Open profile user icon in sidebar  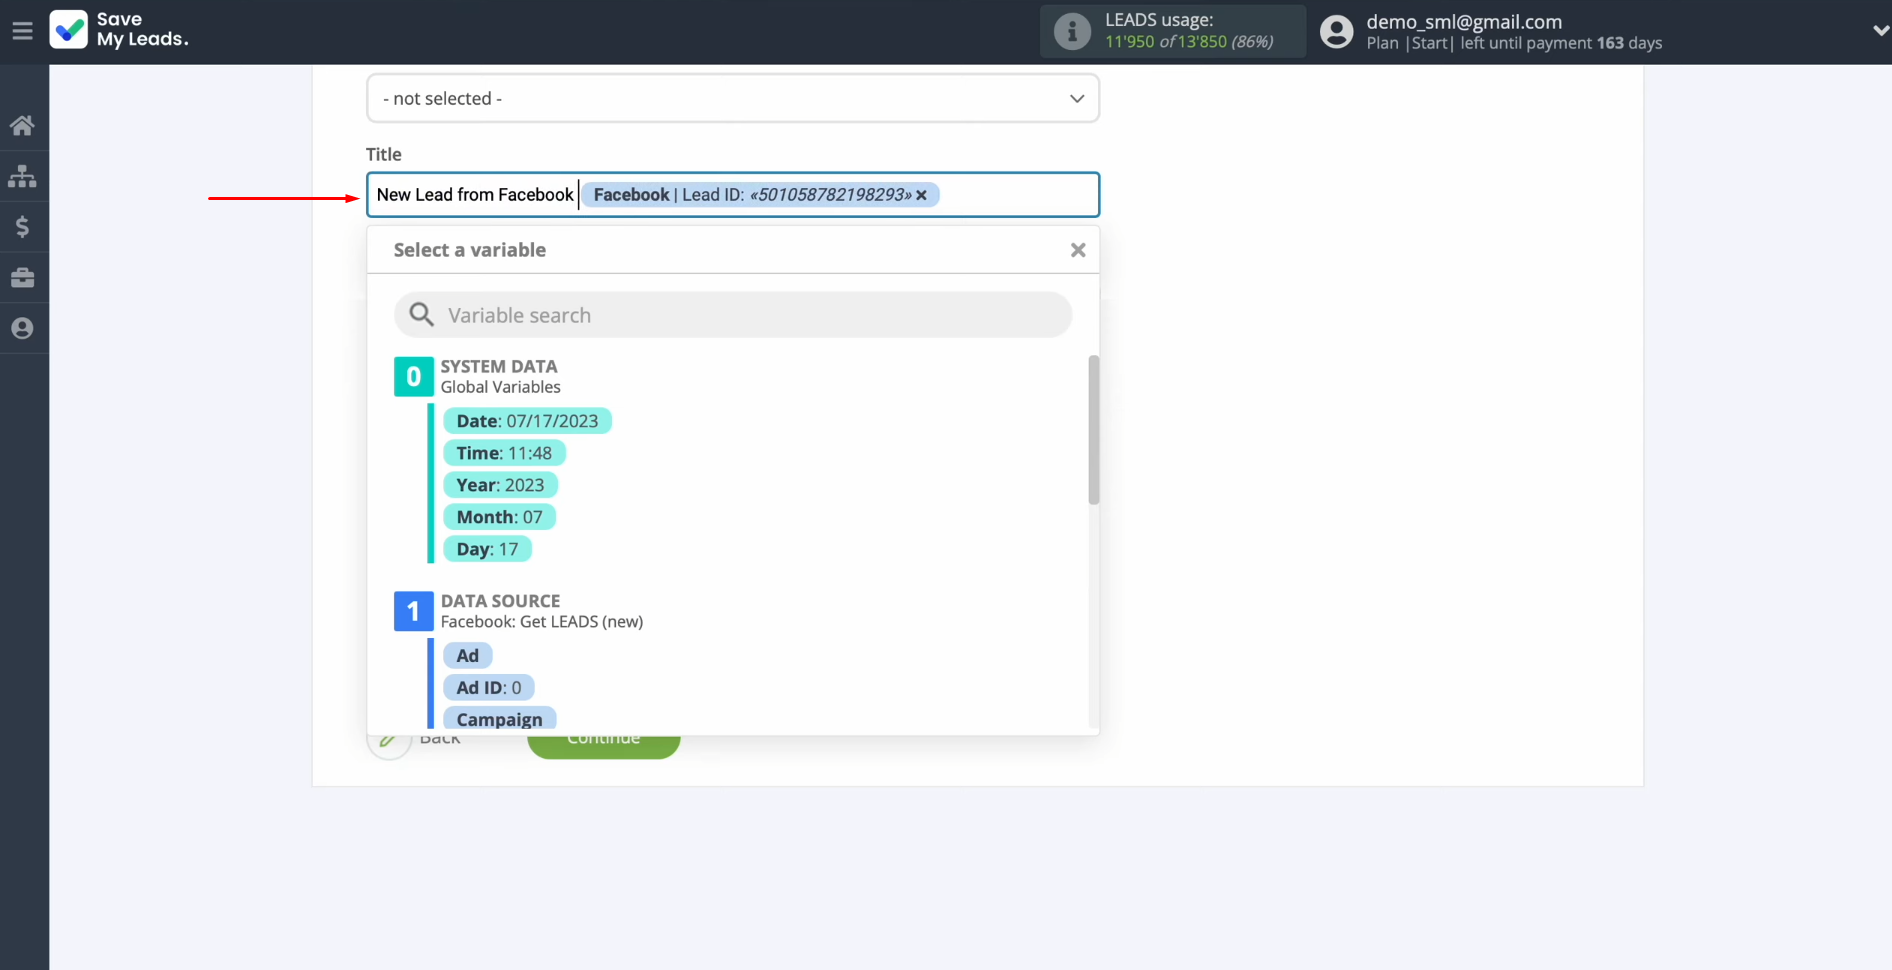tap(22, 328)
